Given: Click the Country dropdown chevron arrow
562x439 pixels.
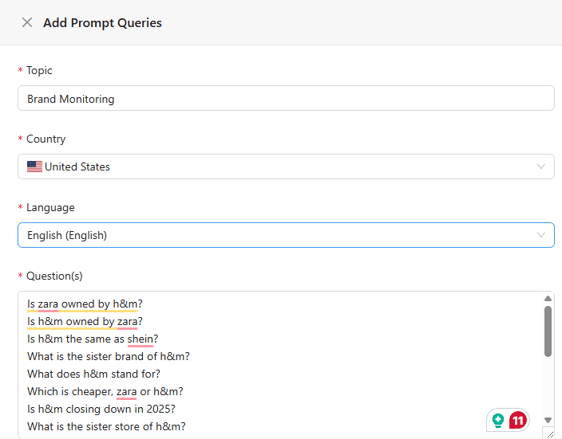Looking at the screenshot, I should [541, 167].
